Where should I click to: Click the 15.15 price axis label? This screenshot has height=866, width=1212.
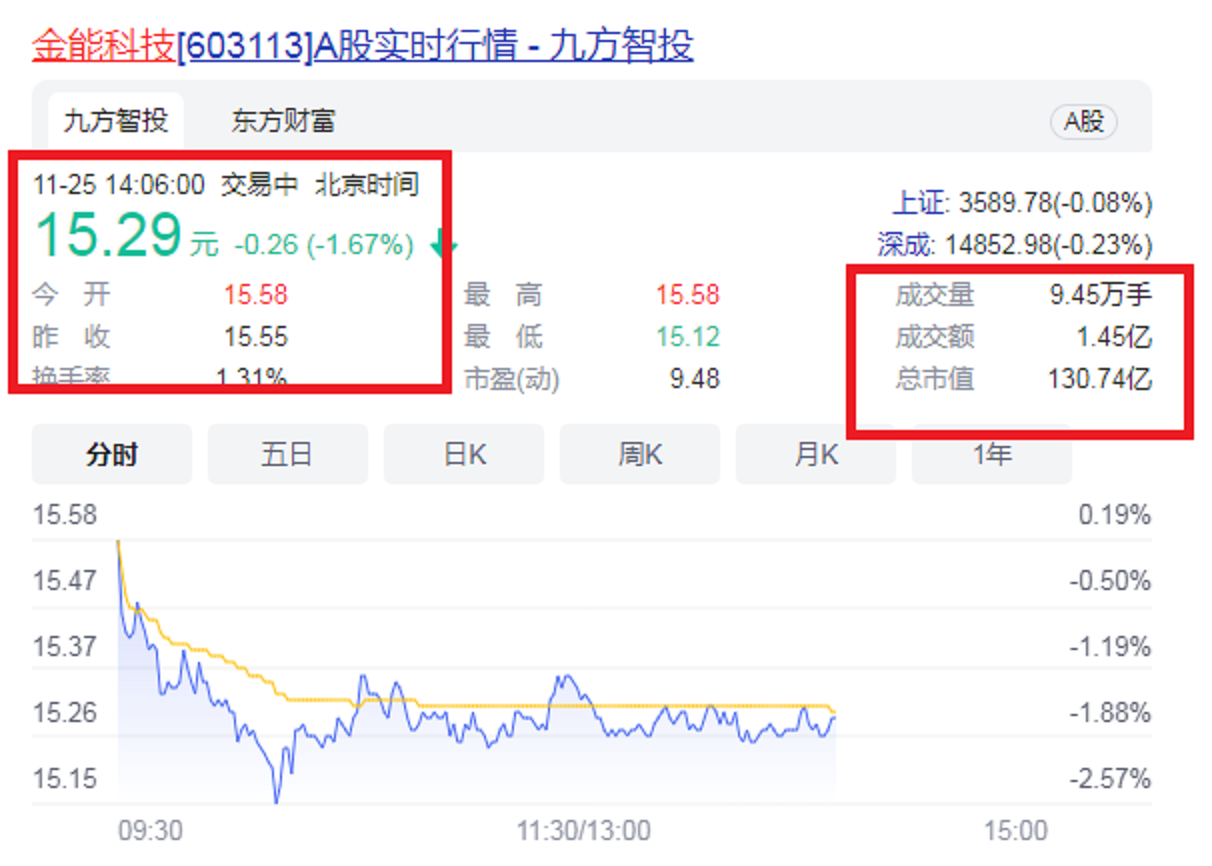(65, 779)
